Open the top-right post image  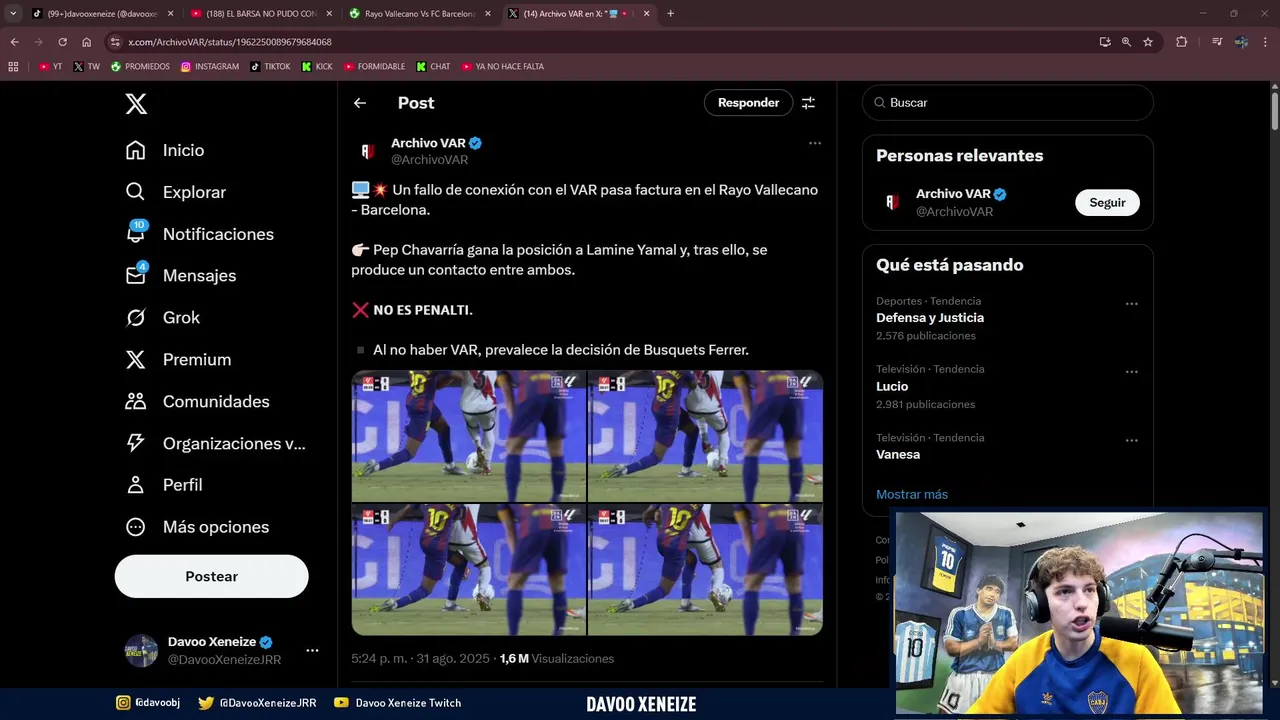tap(705, 436)
